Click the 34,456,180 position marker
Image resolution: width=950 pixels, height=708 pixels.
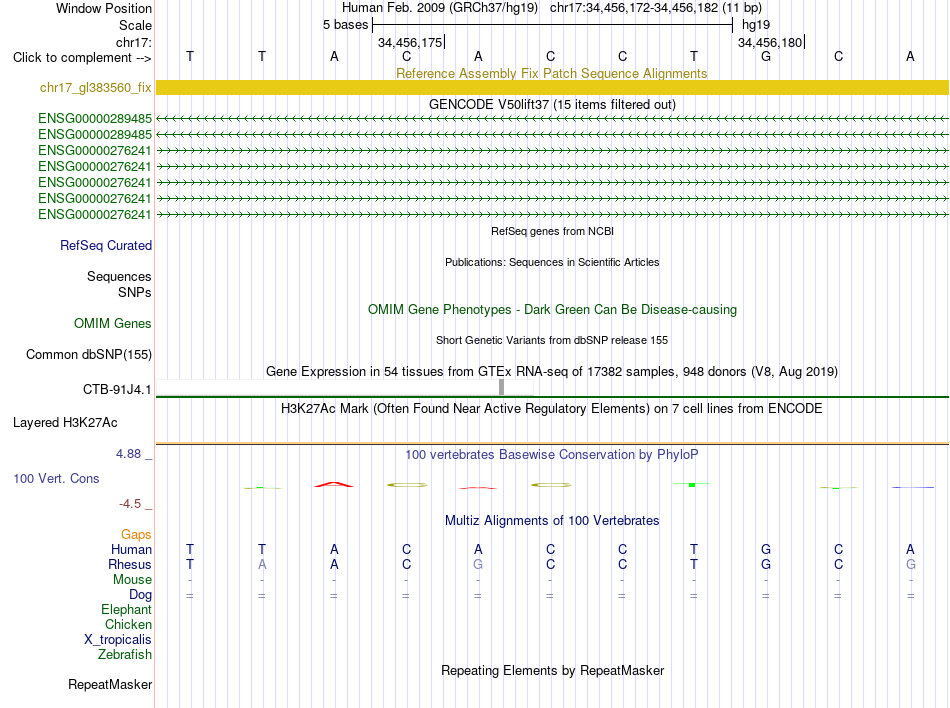[x=770, y=42]
